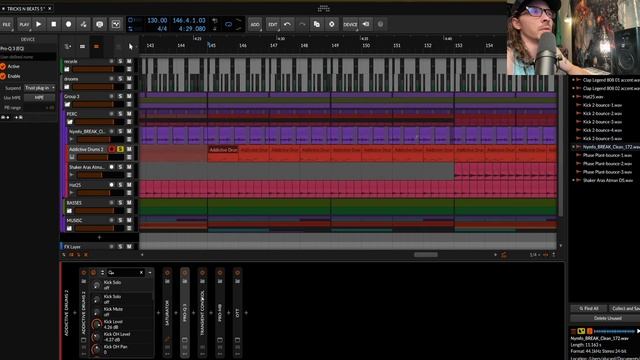Screen dimensions: 640x360
Task: Undo the last action with the undo arrow
Action: click(x=287, y=24)
